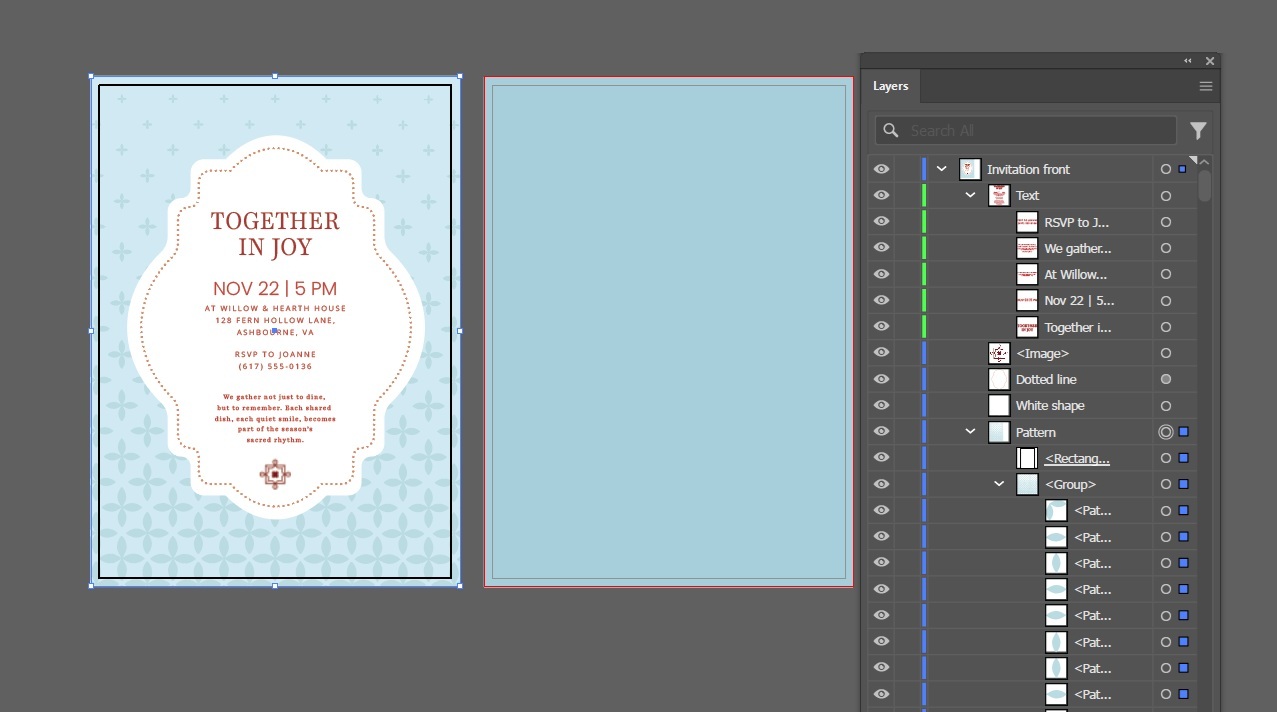Collapse the panel to icons with double arrows
Viewport: 1277px width, 712px height.
pyautogui.click(x=1187, y=60)
